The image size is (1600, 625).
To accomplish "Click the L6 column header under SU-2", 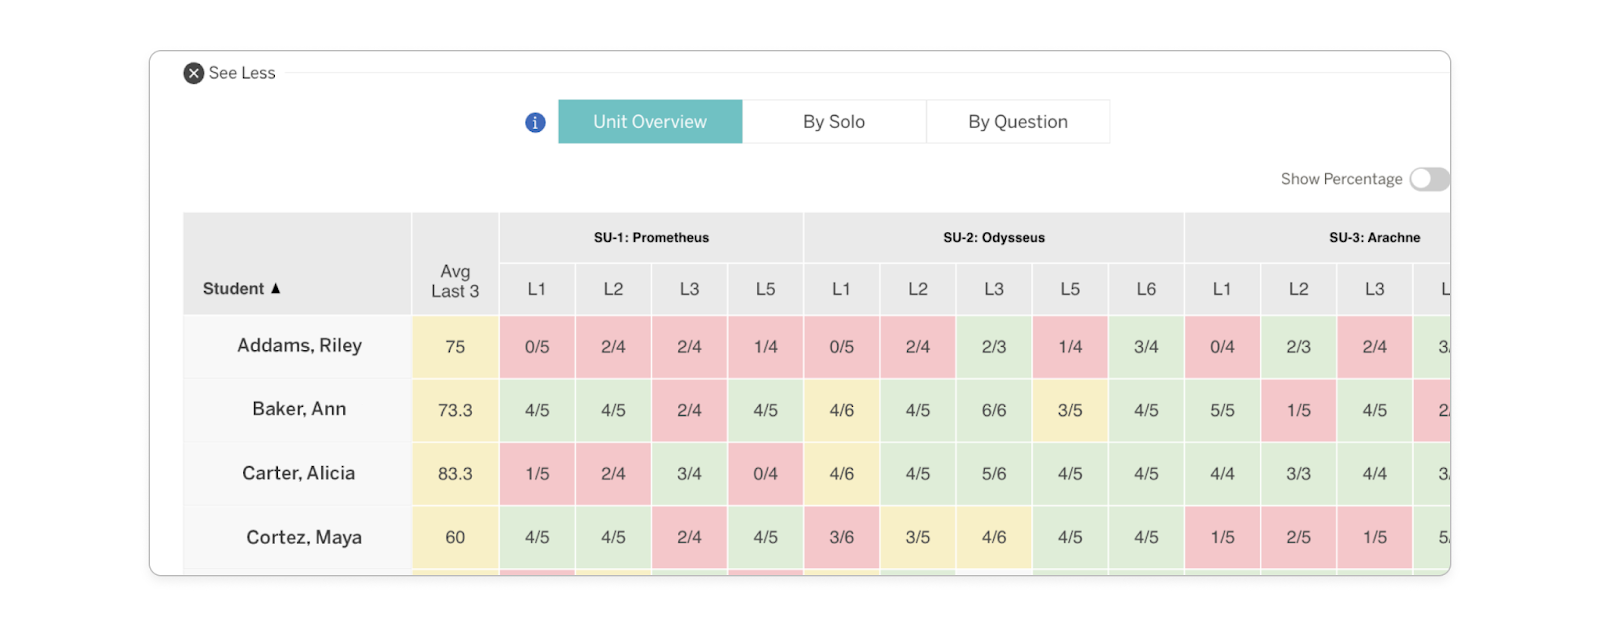I will pyautogui.click(x=1146, y=288).
